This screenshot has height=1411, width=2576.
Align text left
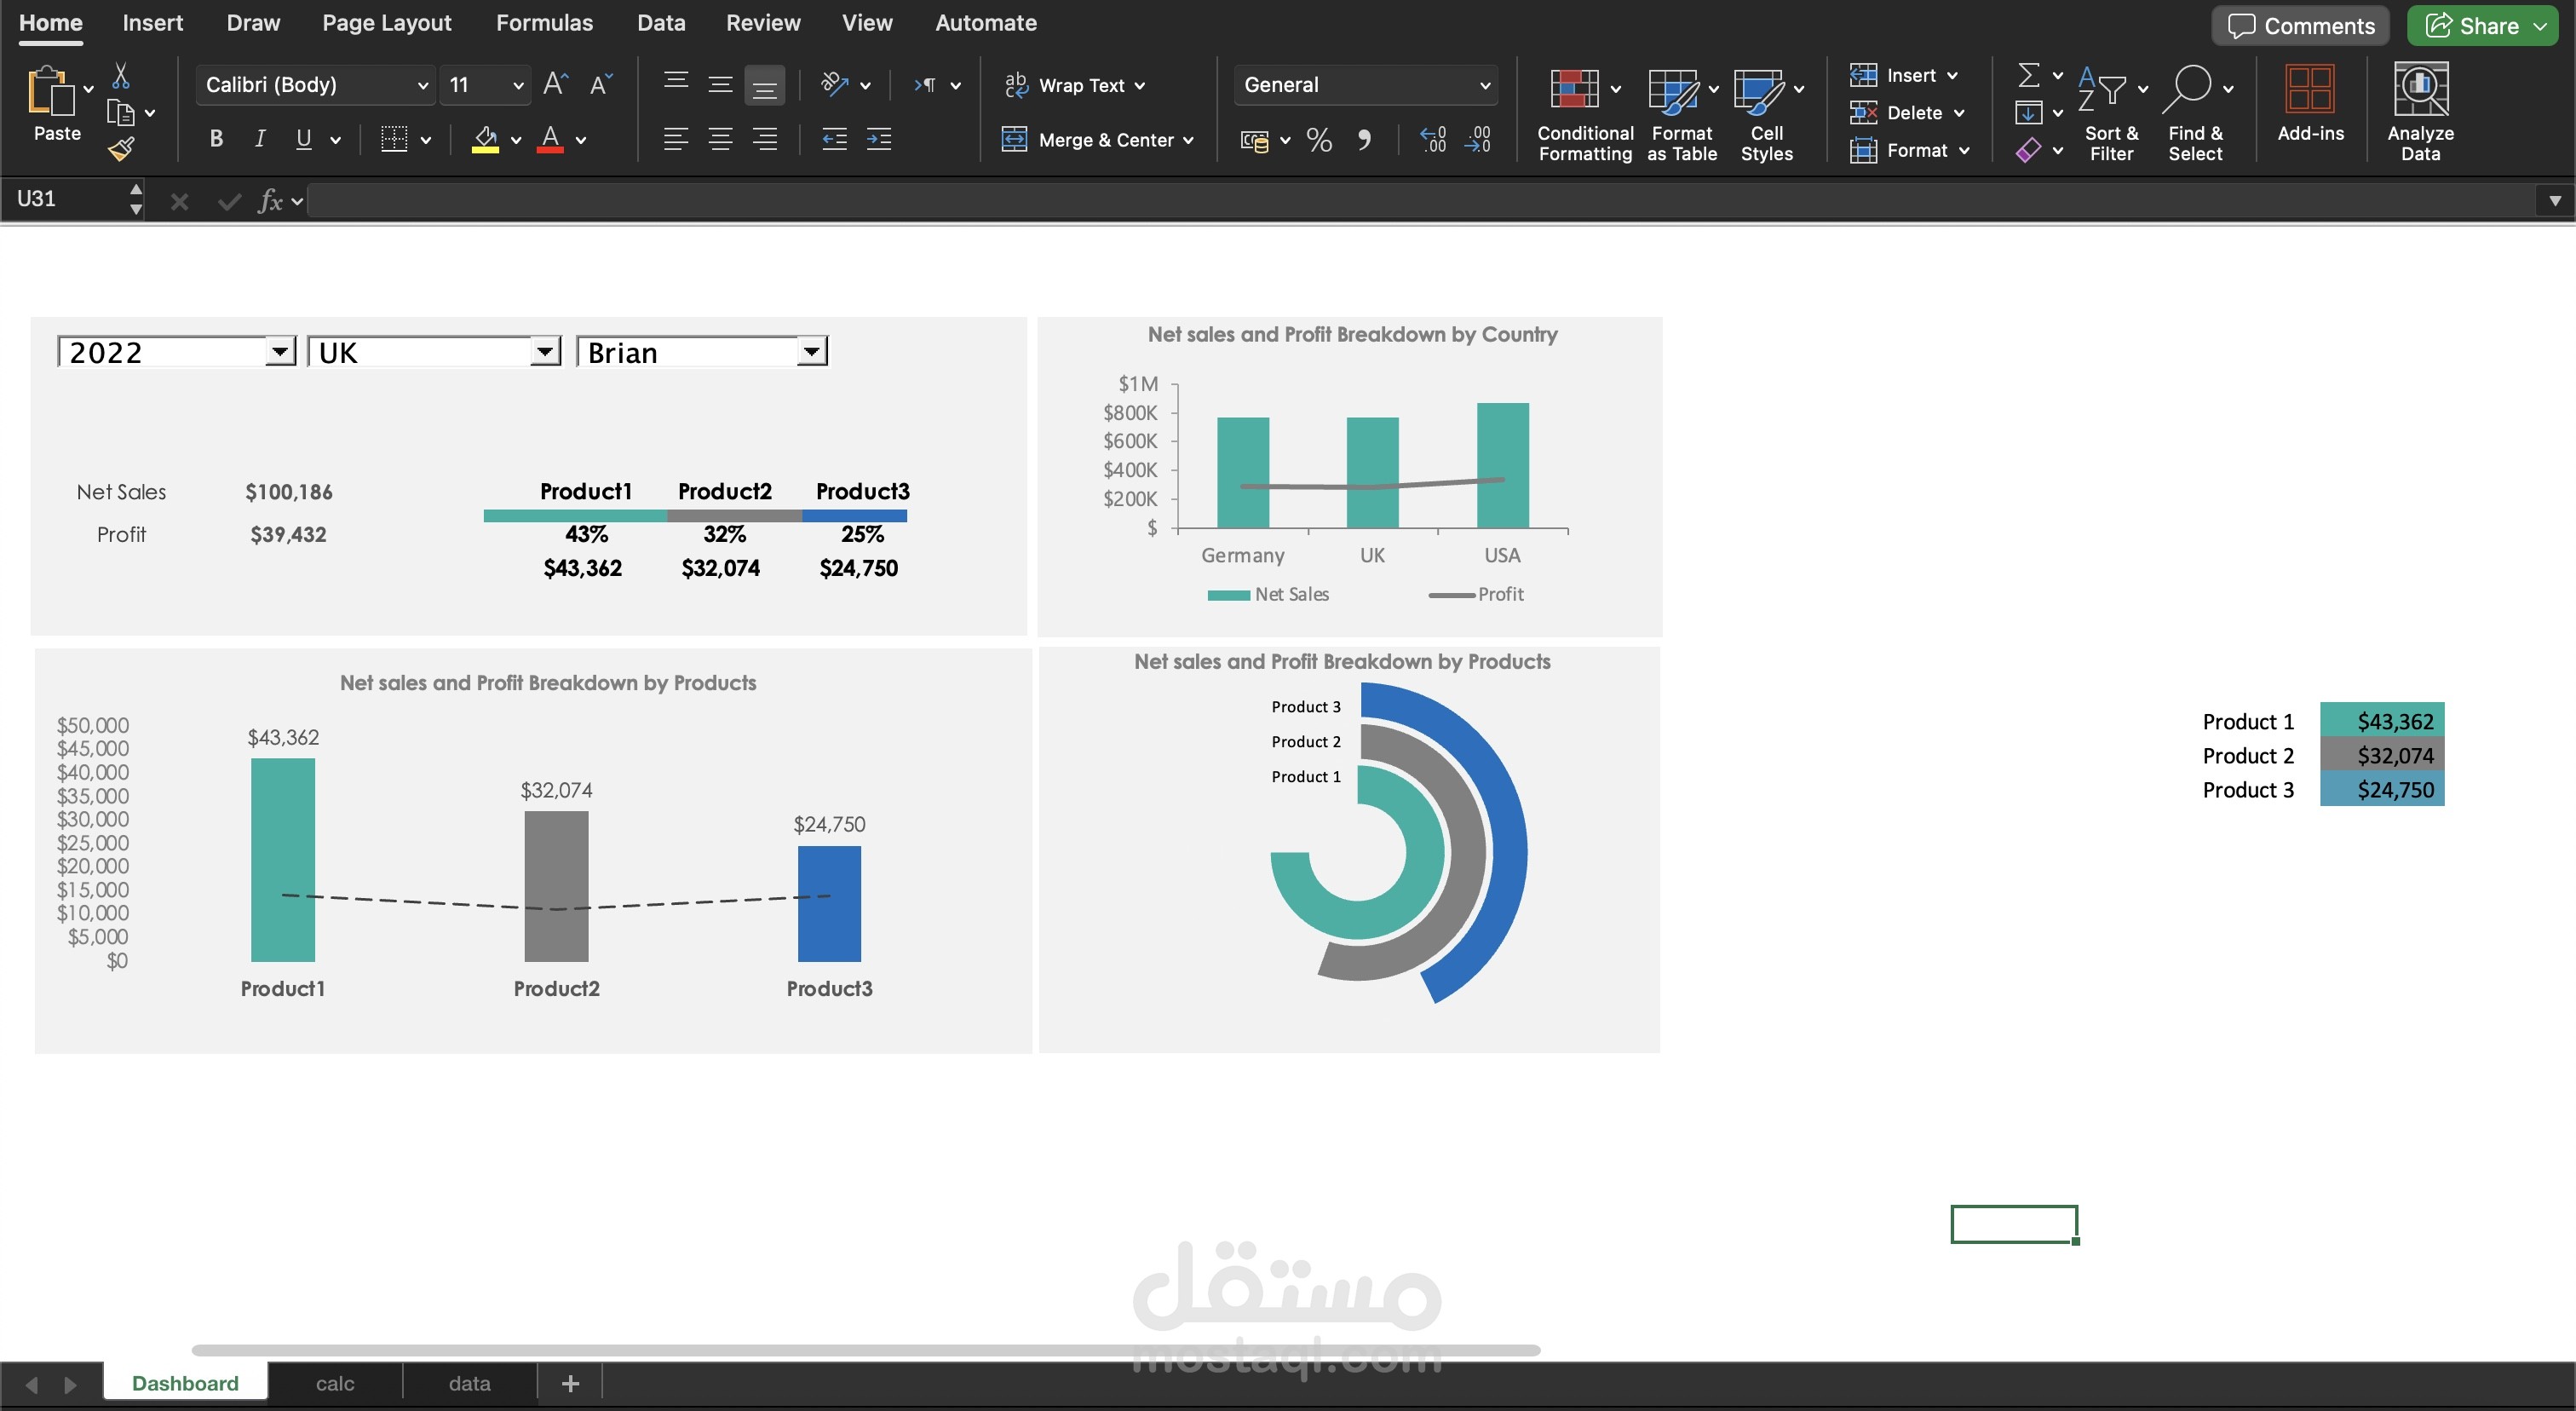point(676,139)
